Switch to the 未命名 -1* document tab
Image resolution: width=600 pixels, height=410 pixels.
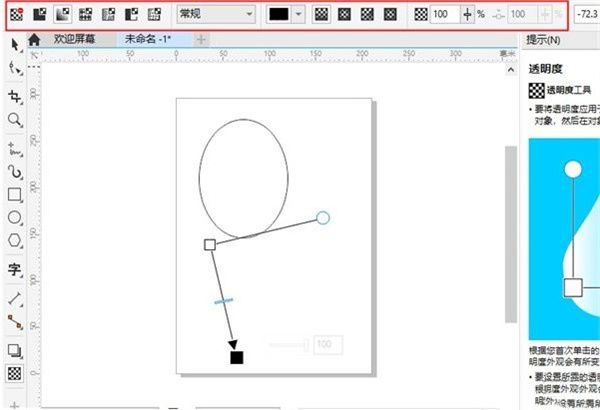coord(148,39)
